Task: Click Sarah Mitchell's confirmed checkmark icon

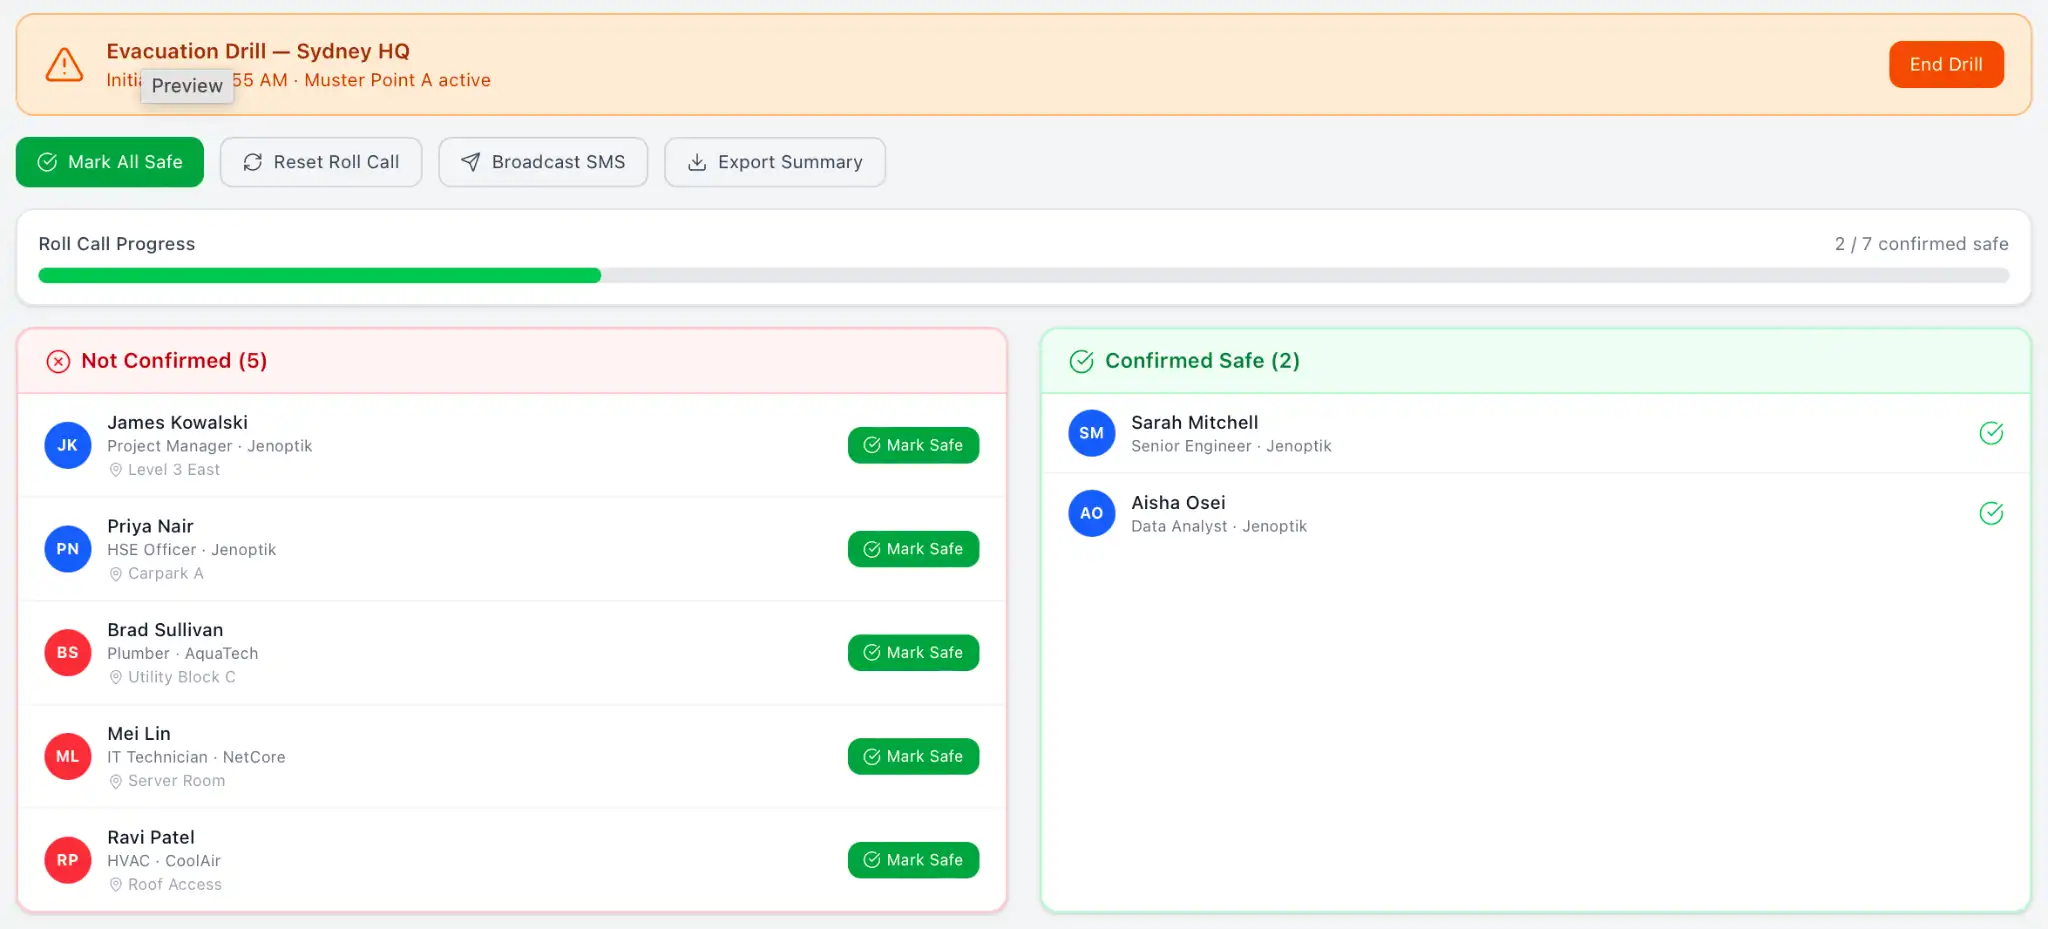Action: pos(1991,433)
